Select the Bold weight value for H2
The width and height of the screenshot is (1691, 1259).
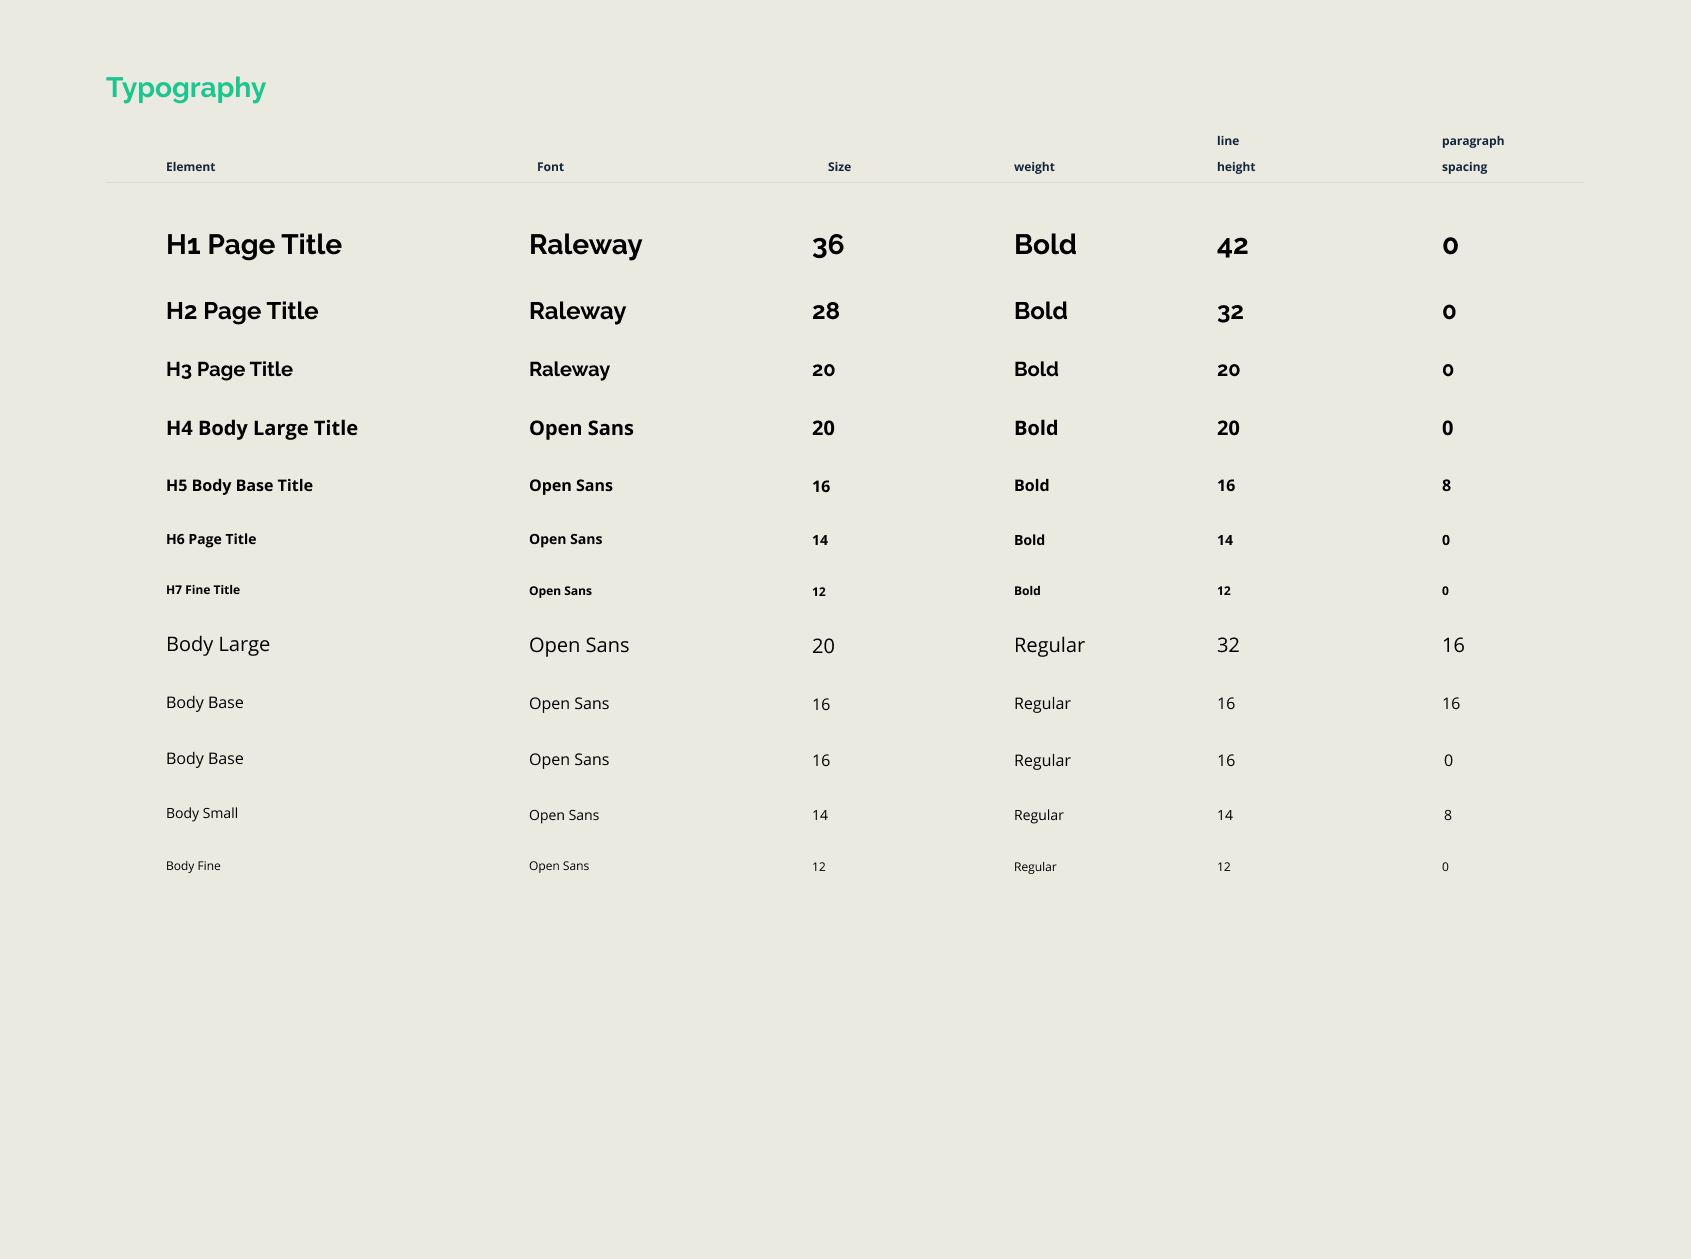click(x=1040, y=311)
